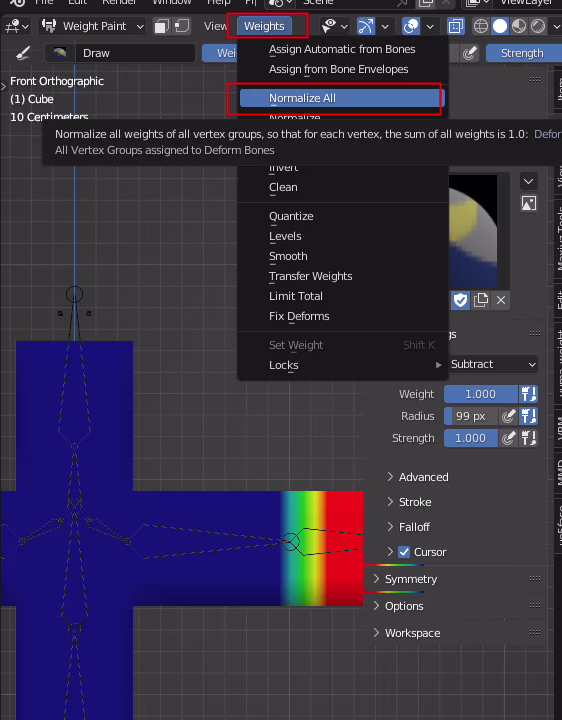Select Levels from the Weights menu

point(342,236)
